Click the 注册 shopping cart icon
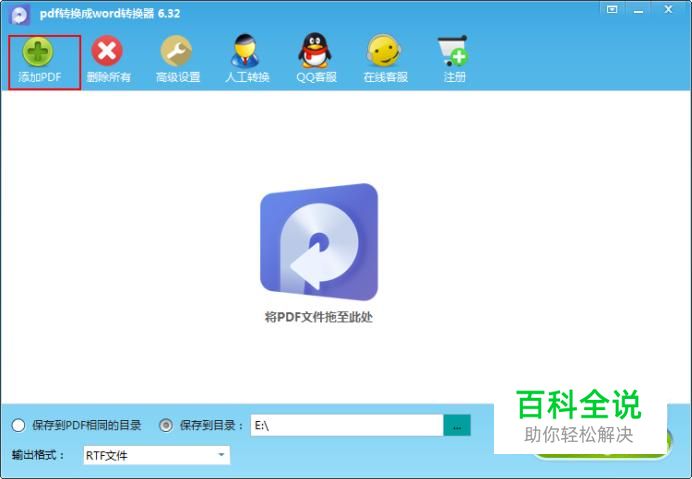The image size is (692, 479). tap(453, 51)
